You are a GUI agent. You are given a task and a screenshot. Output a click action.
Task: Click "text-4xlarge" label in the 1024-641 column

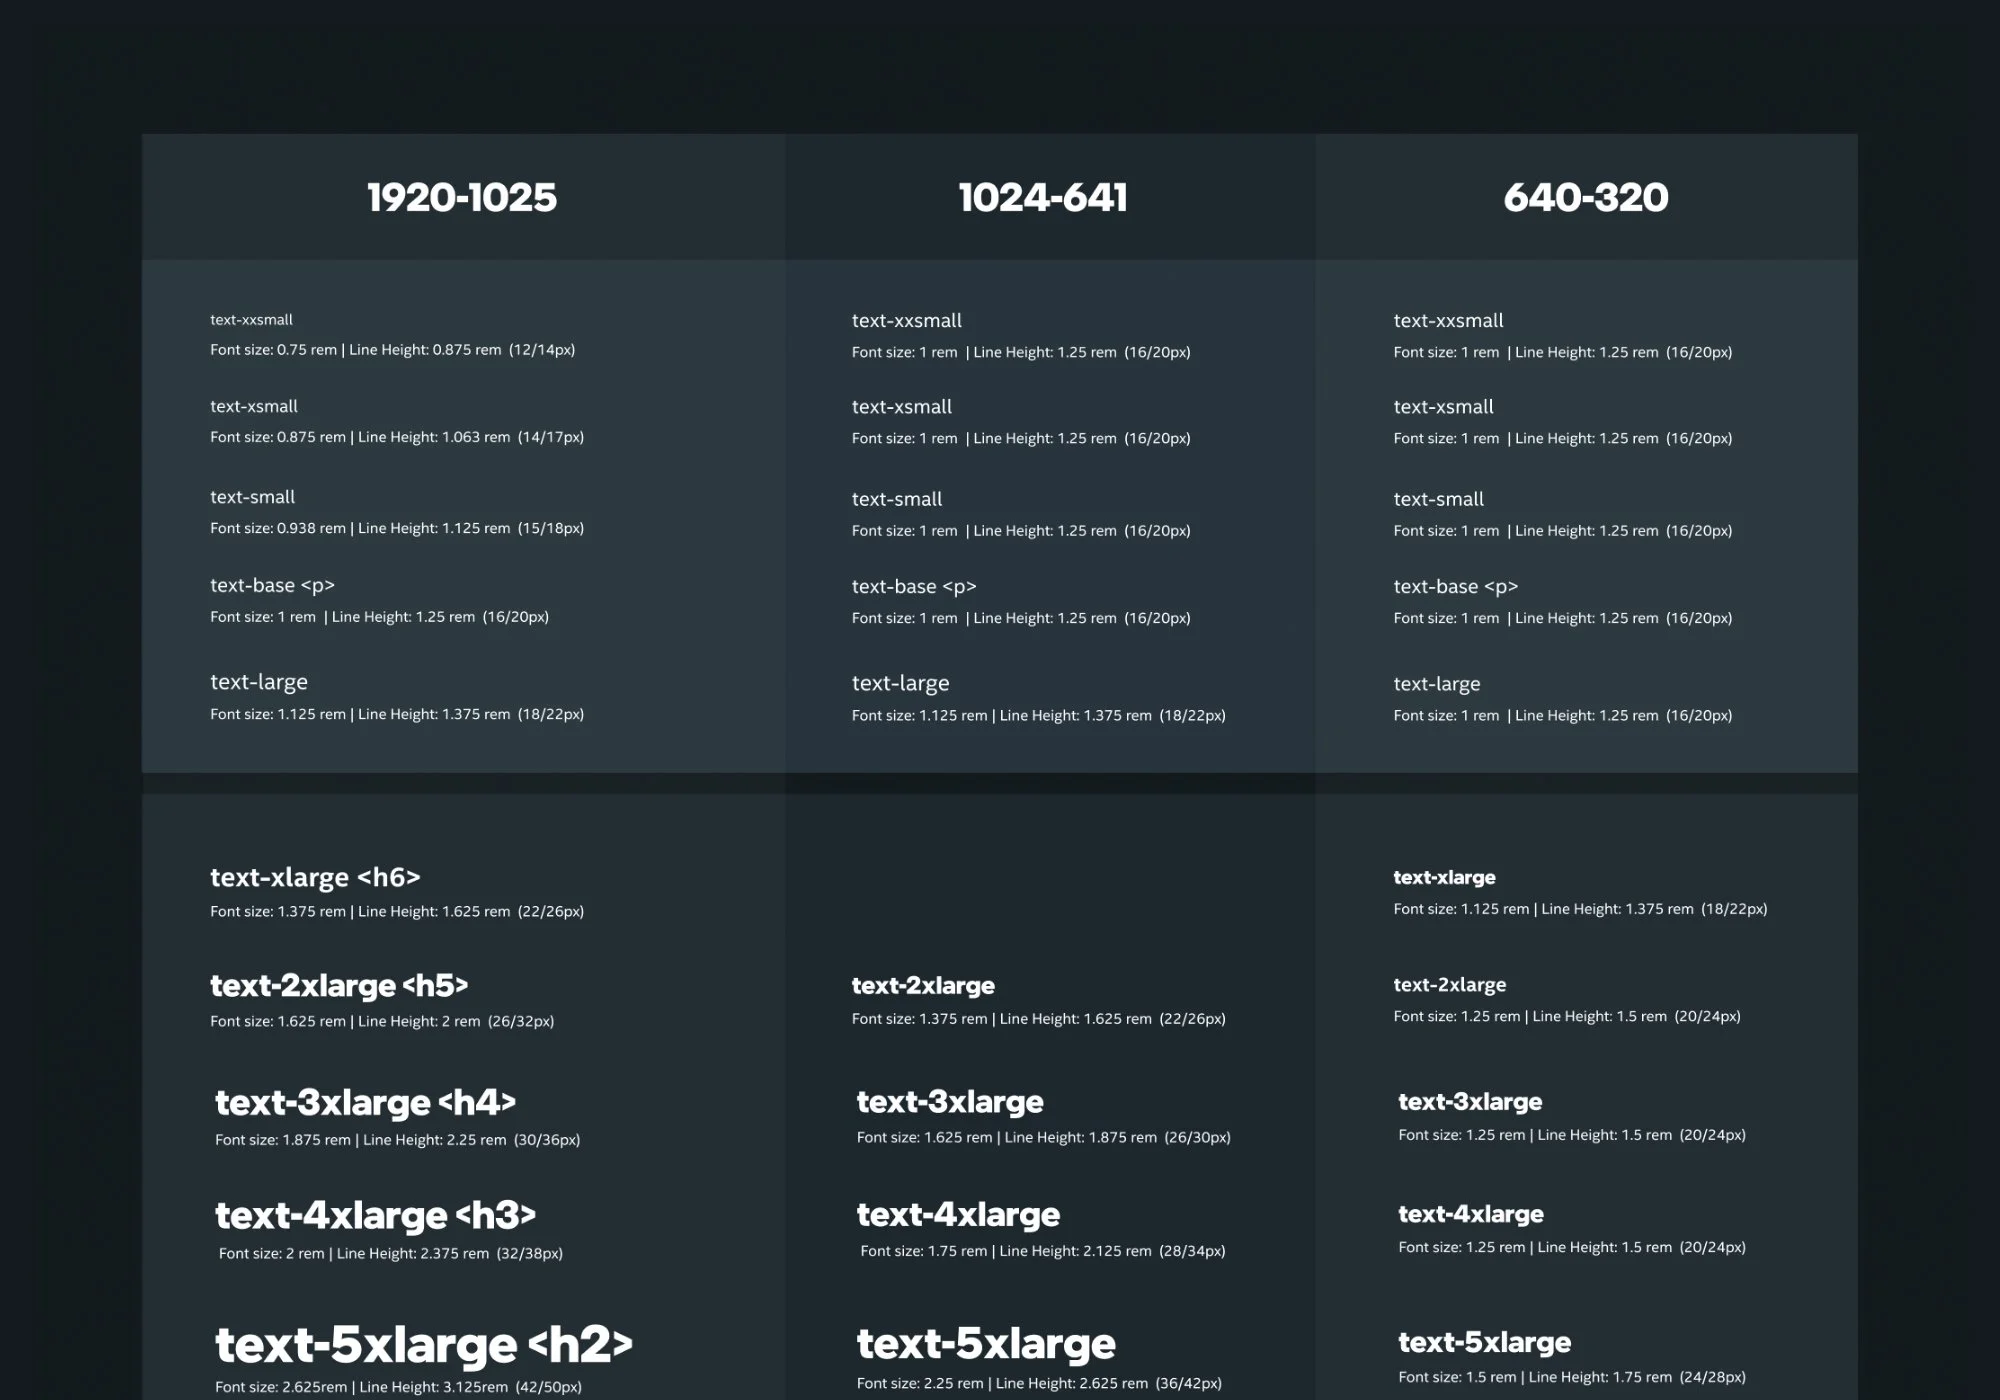(x=958, y=1215)
